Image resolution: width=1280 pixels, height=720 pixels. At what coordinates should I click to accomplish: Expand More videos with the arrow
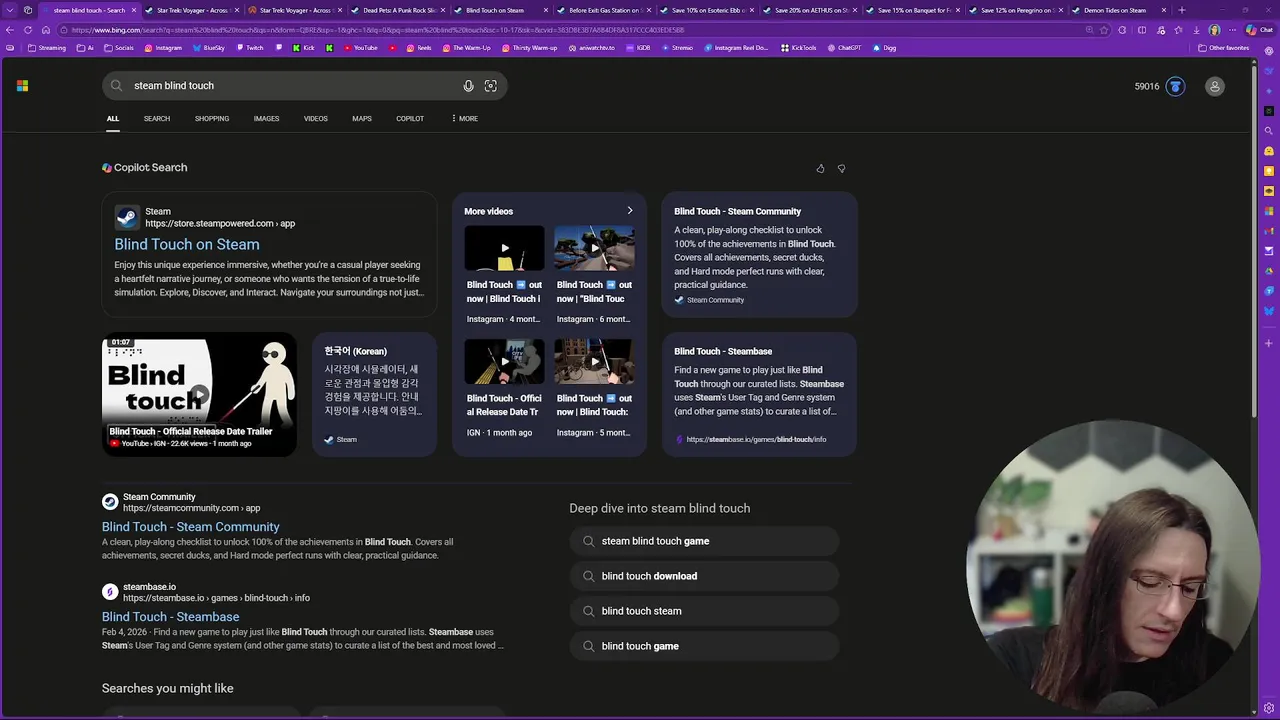629,211
